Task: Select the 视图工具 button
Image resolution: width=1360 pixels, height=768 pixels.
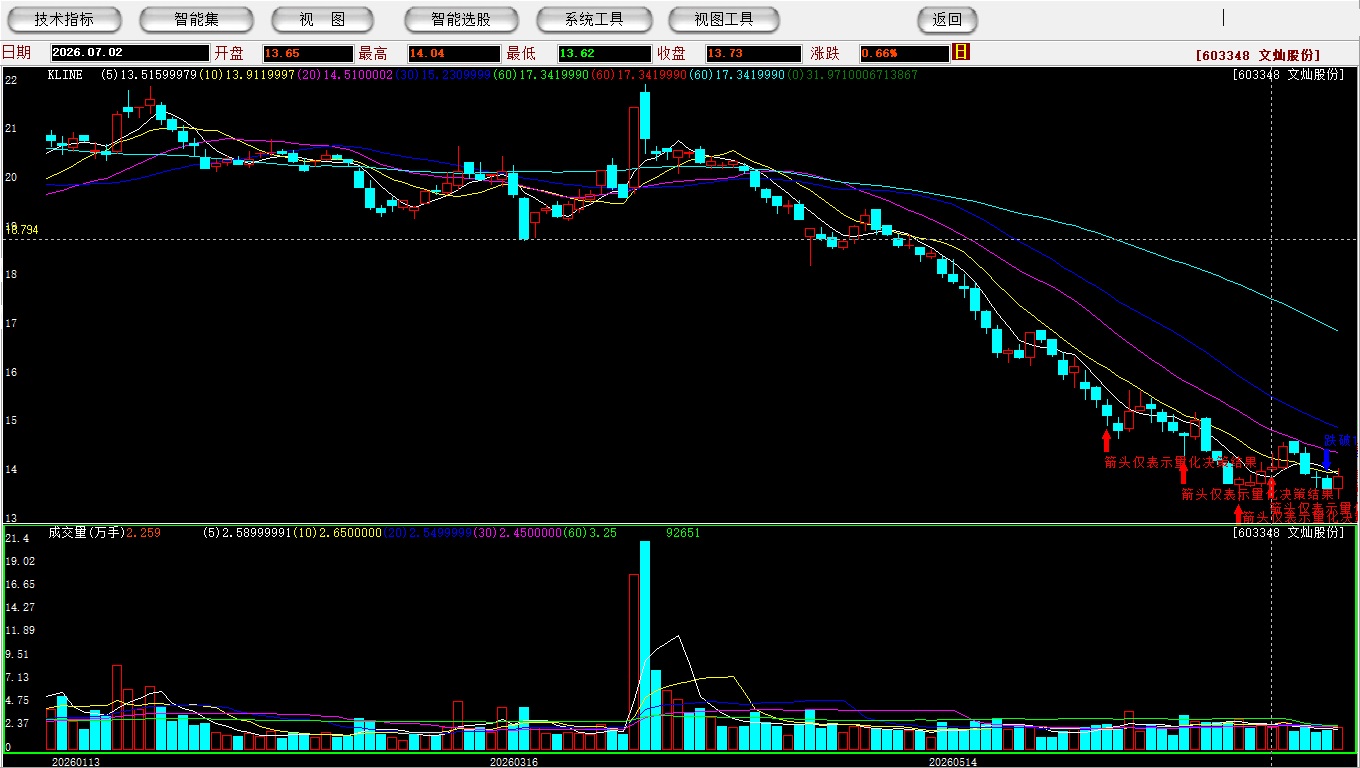Action: pos(726,19)
